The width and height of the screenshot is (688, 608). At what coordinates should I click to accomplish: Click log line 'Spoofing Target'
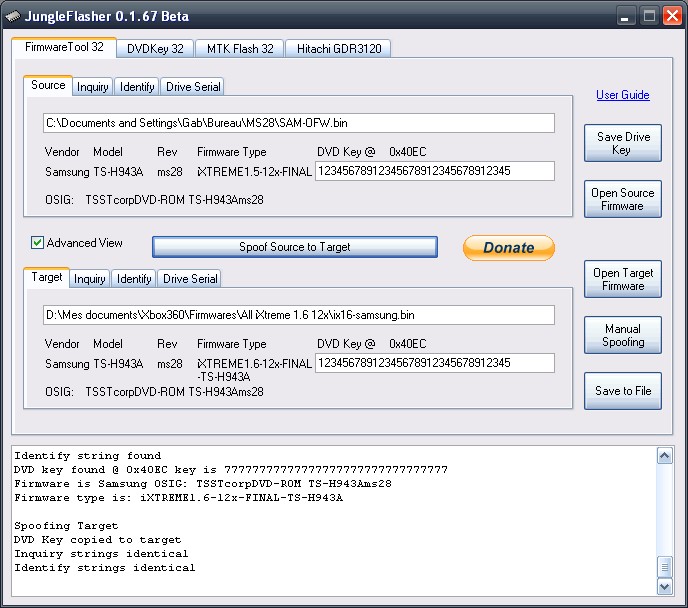pos(66,526)
